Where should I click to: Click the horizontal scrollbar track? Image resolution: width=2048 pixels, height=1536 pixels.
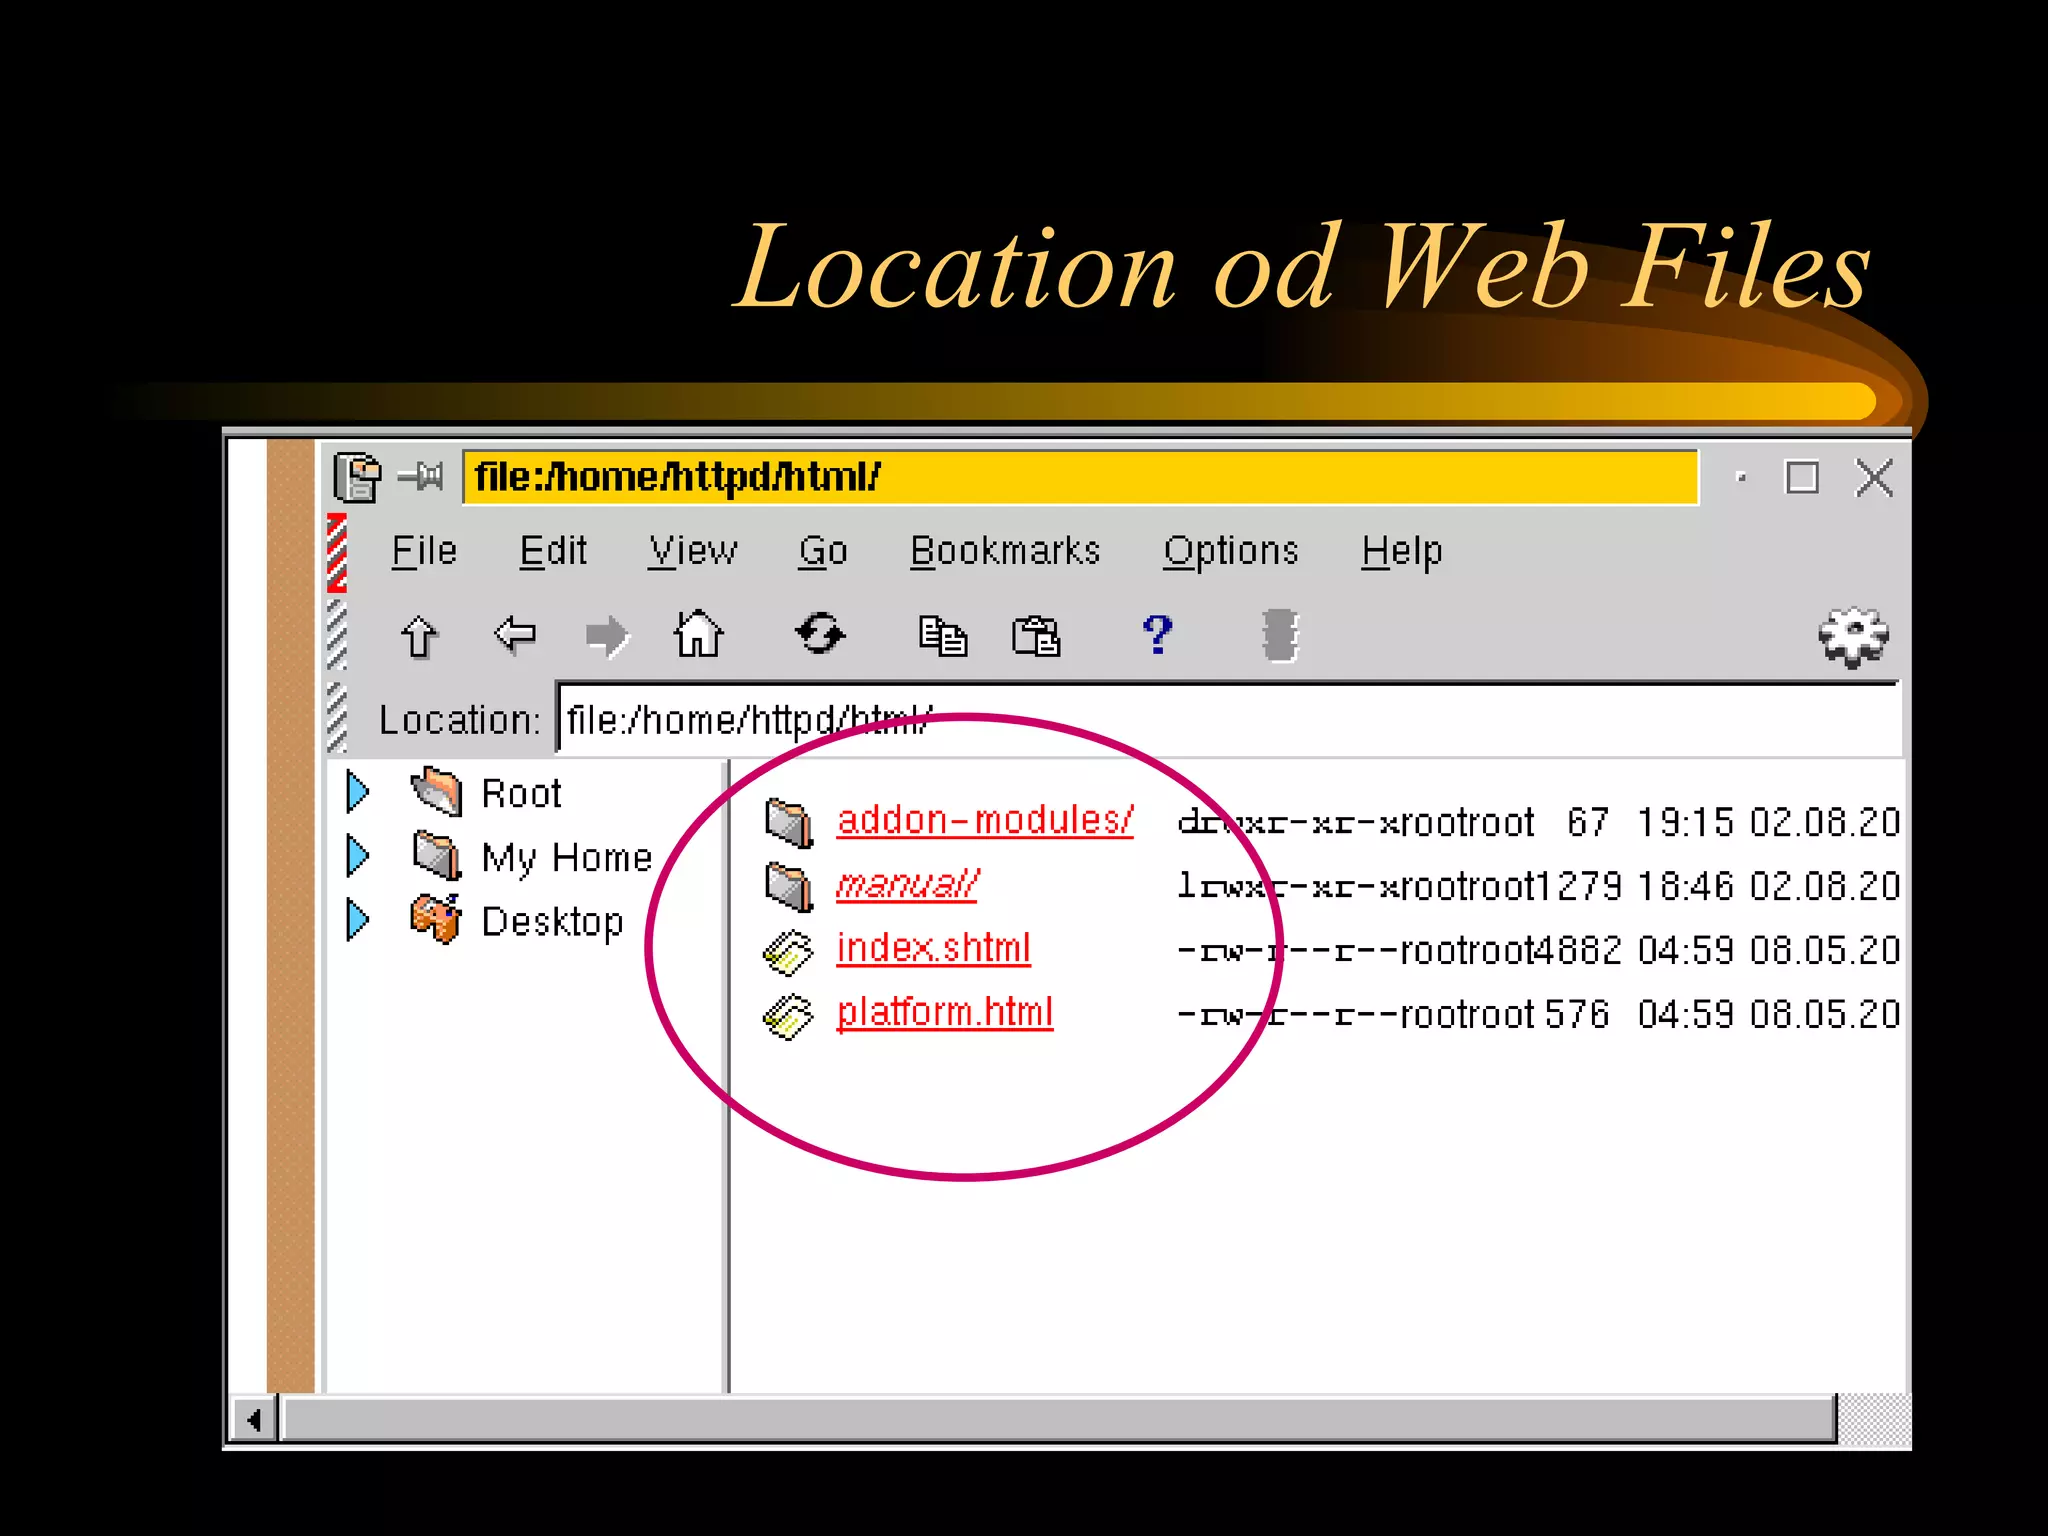[1059, 1419]
